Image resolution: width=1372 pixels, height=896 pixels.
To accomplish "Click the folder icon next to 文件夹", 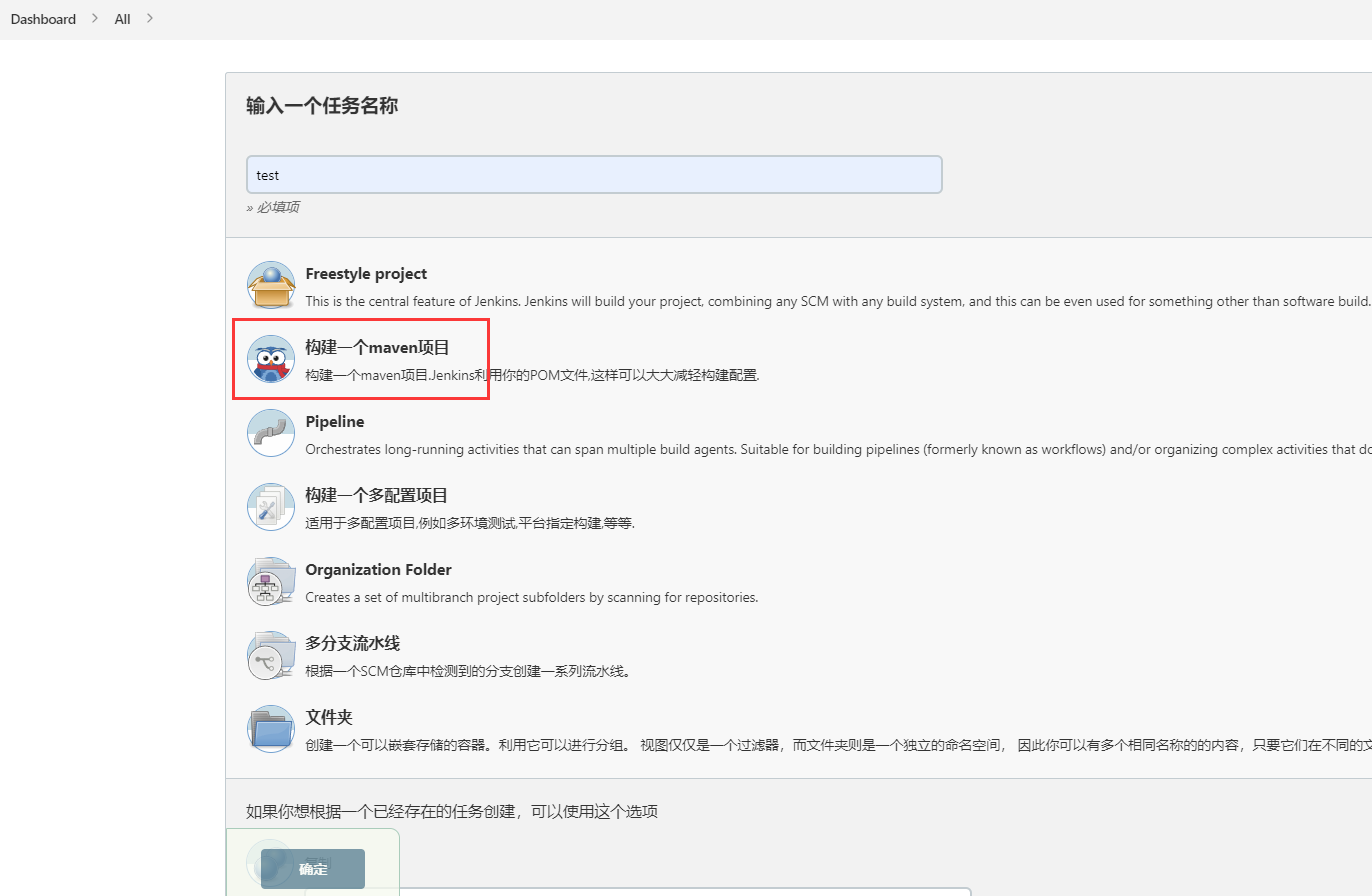I will pos(271,729).
